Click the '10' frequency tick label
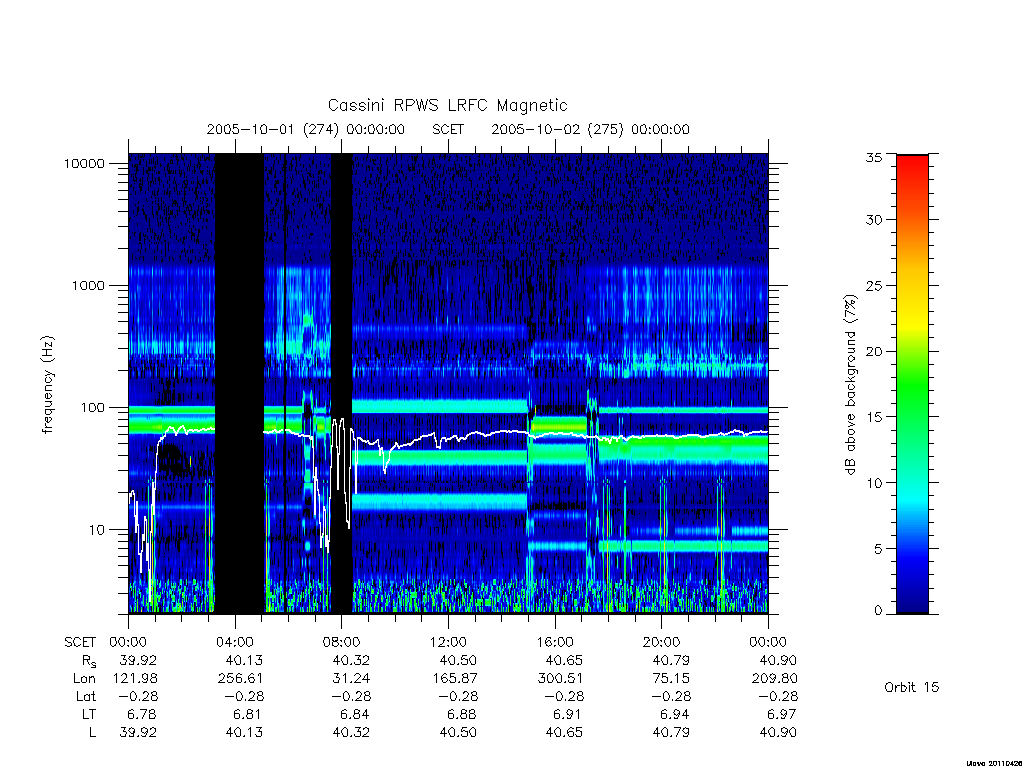 pyautogui.click(x=97, y=530)
